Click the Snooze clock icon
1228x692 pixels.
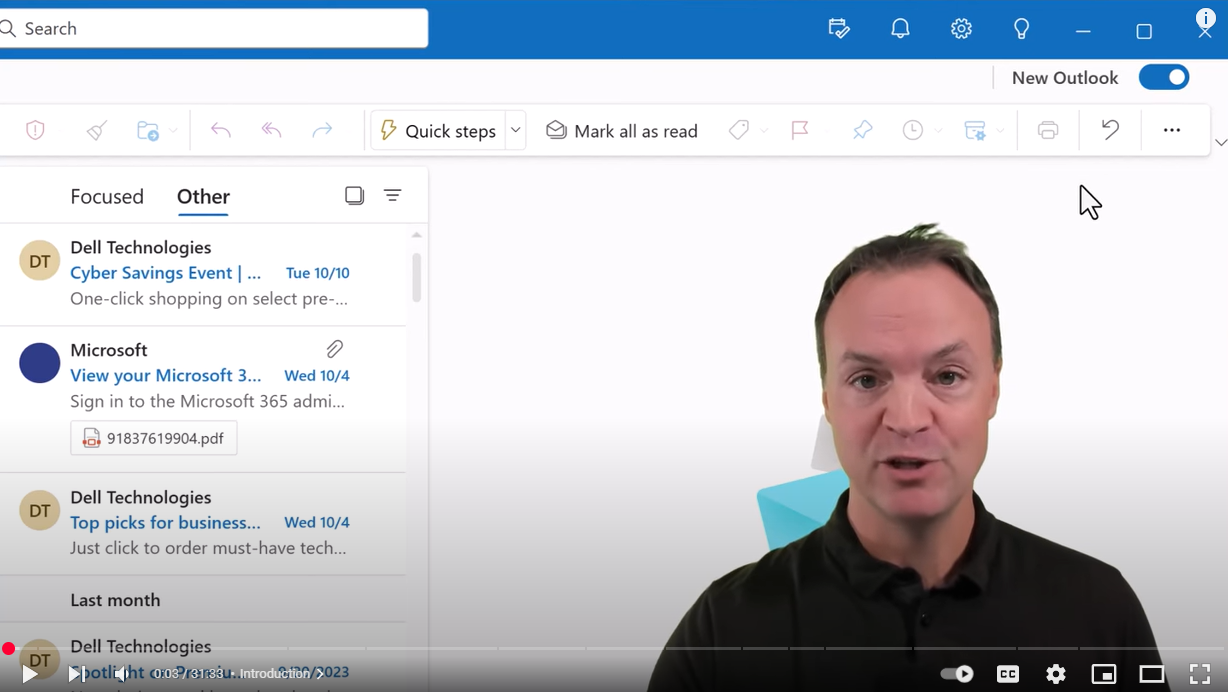click(x=913, y=130)
